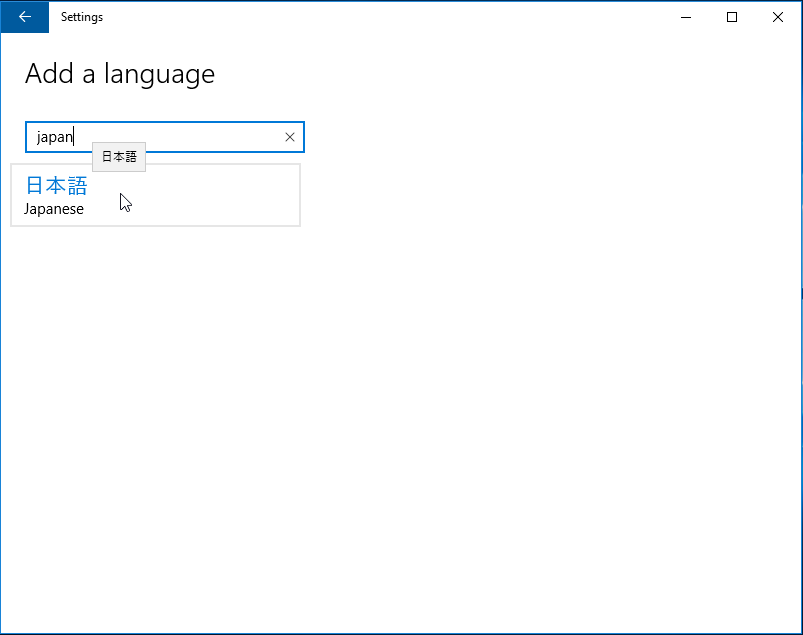Minimize the Settings window
The height and width of the screenshot is (635, 803).
(x=686, y=17)
